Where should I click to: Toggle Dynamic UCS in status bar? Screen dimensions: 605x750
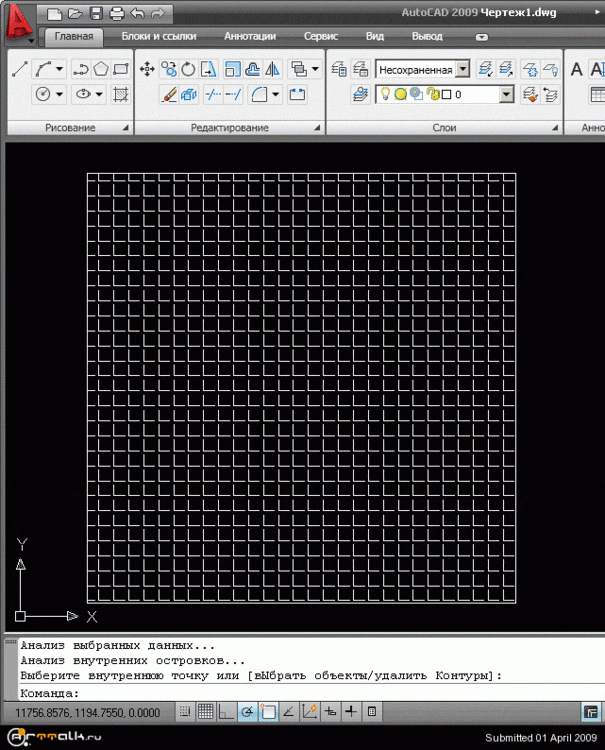coord(309,712)
